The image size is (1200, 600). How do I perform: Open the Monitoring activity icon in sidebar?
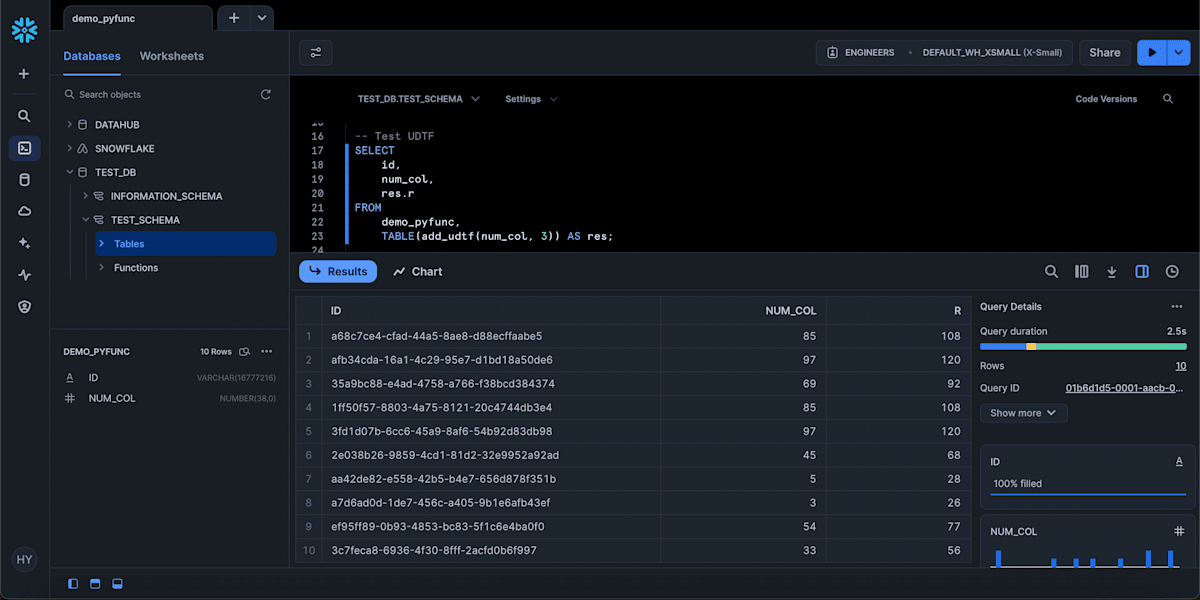coord(24,275)
